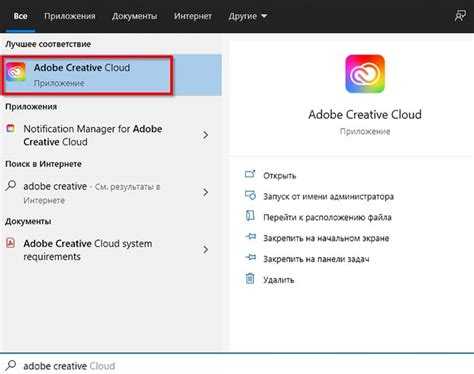Click the search box magnifier icon
Viewport: 474px width, 374px height.
click(11, 365)
